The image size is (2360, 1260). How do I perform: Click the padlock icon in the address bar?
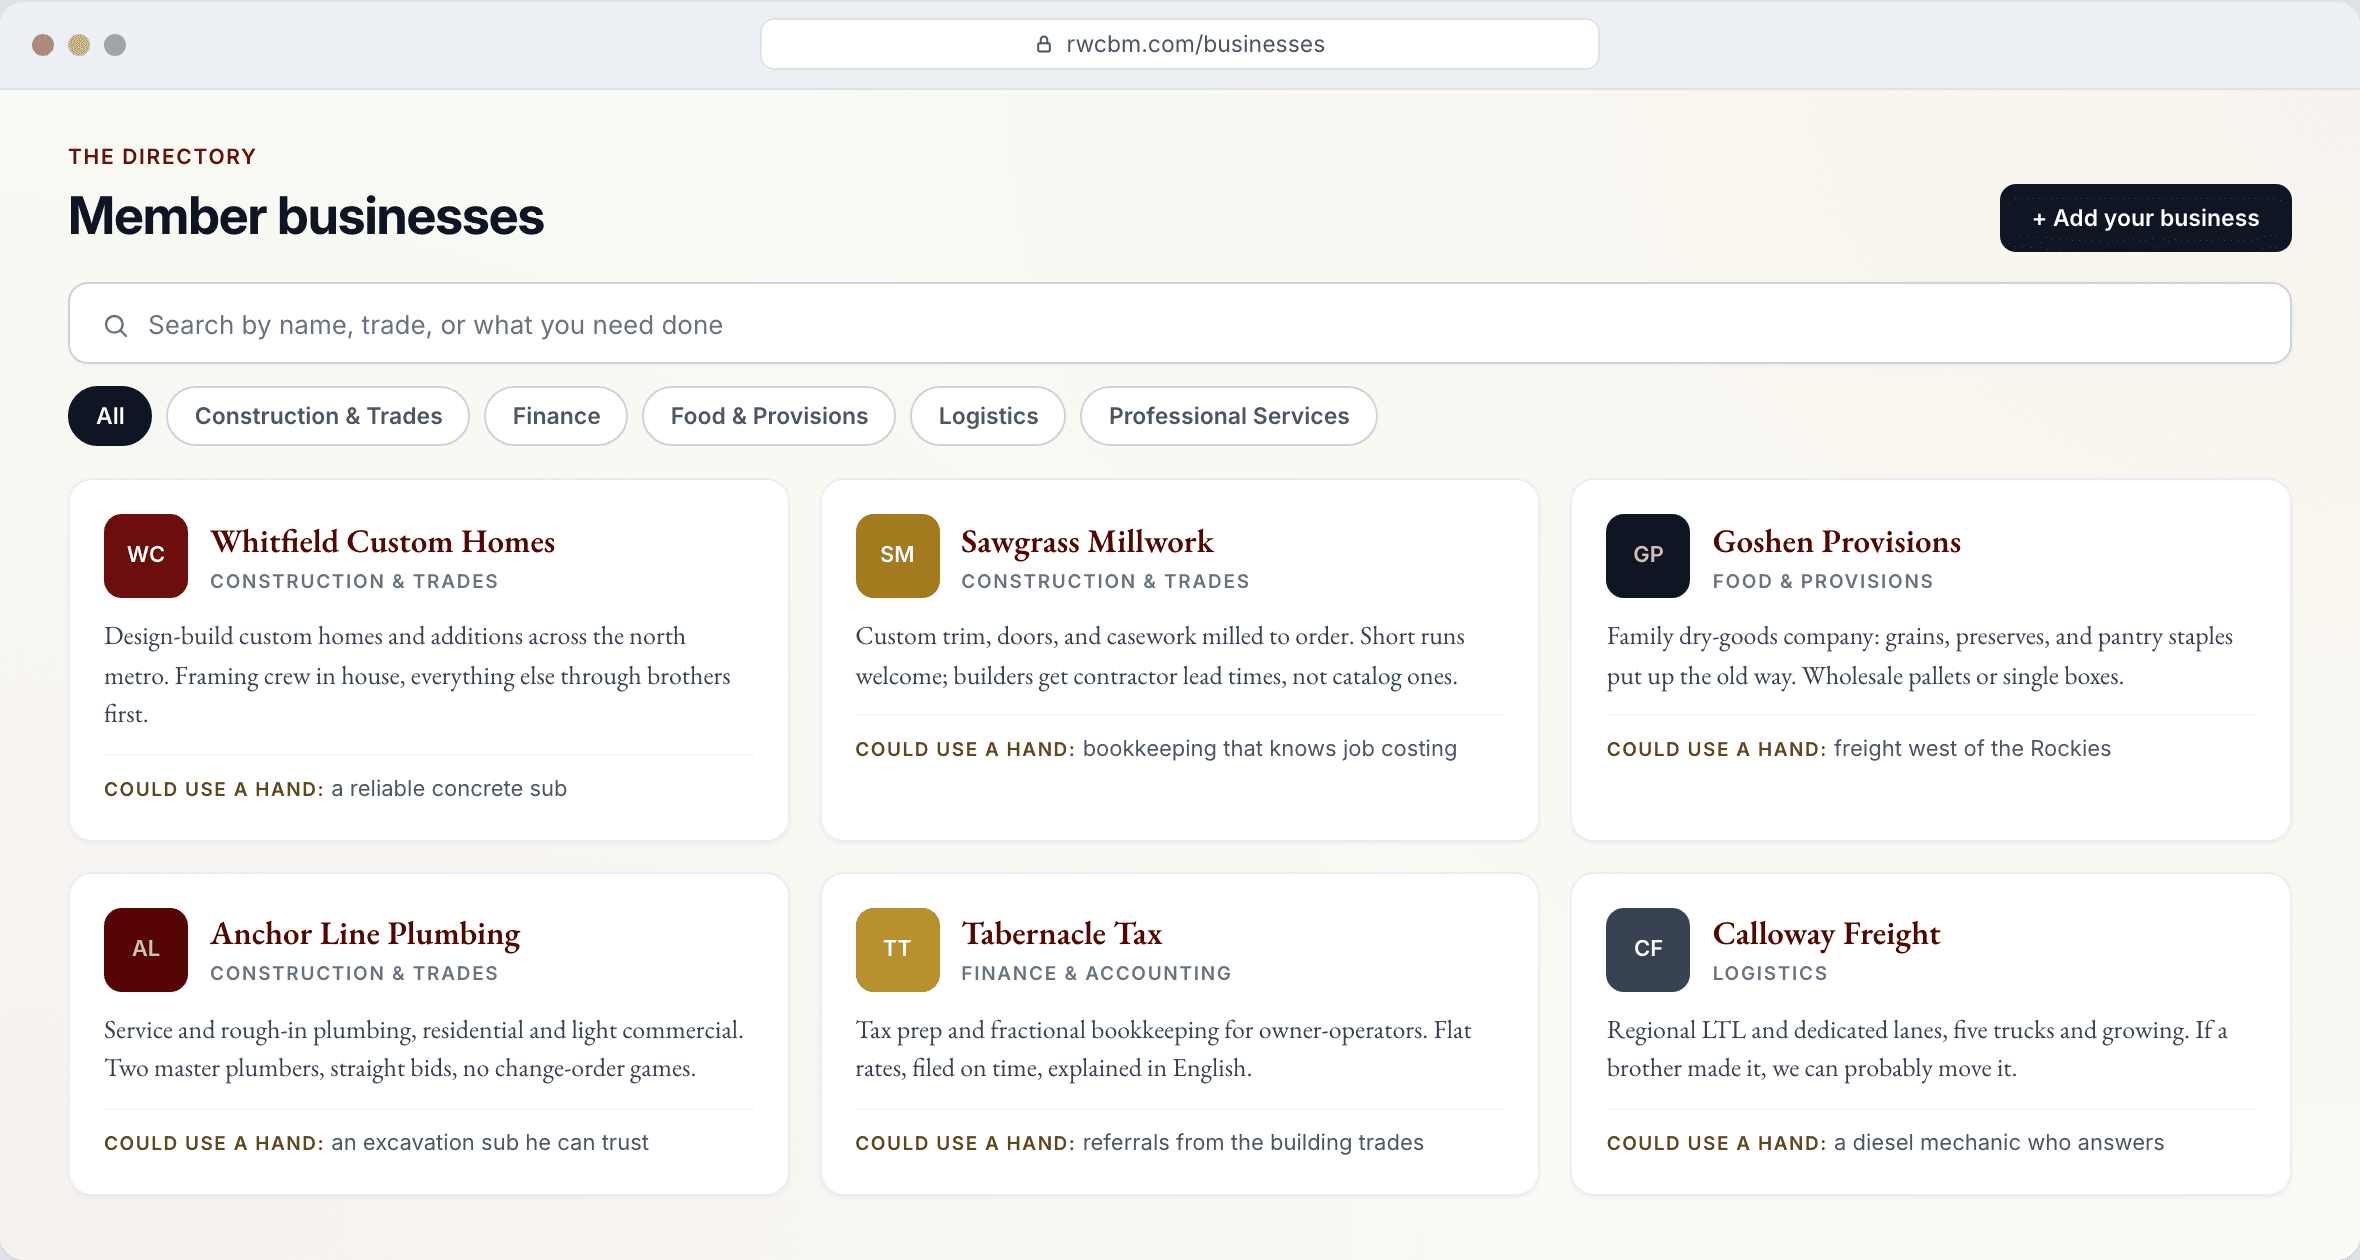click(1043, 44)
